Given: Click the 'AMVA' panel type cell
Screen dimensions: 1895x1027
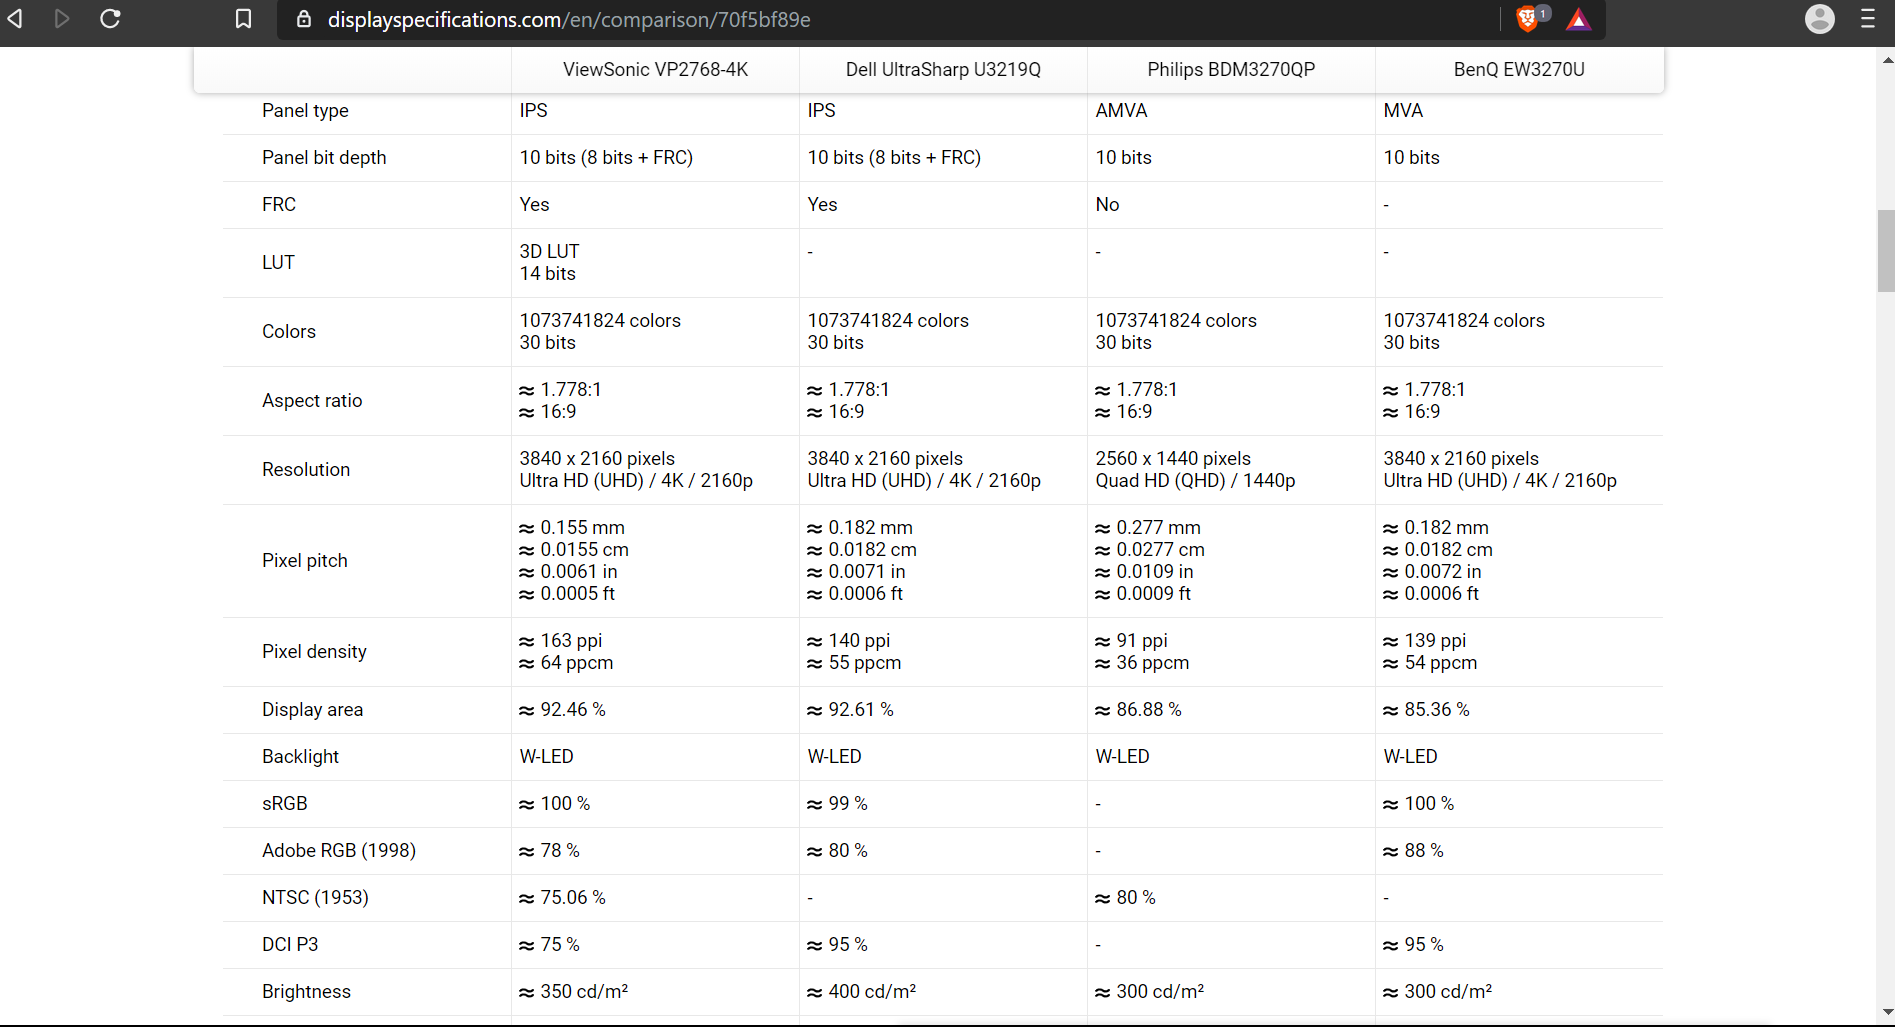Looking at the screenshot, I should click(1121, 111).
